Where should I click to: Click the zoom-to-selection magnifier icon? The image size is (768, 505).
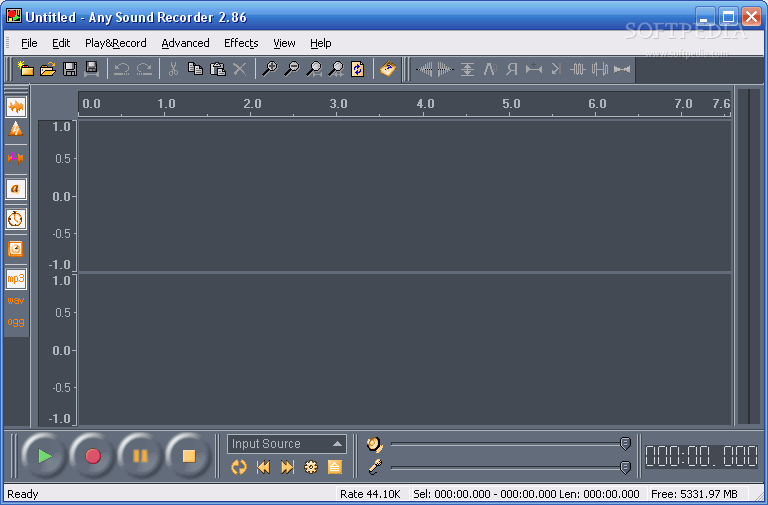coord(313,69)
